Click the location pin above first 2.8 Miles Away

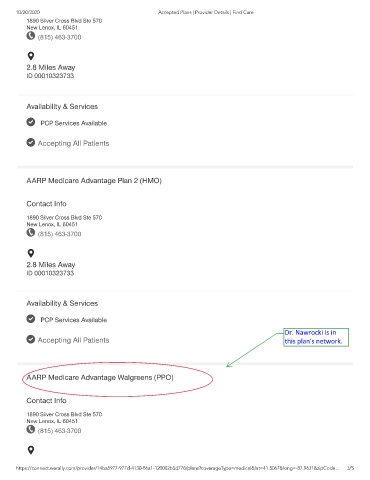31,56
